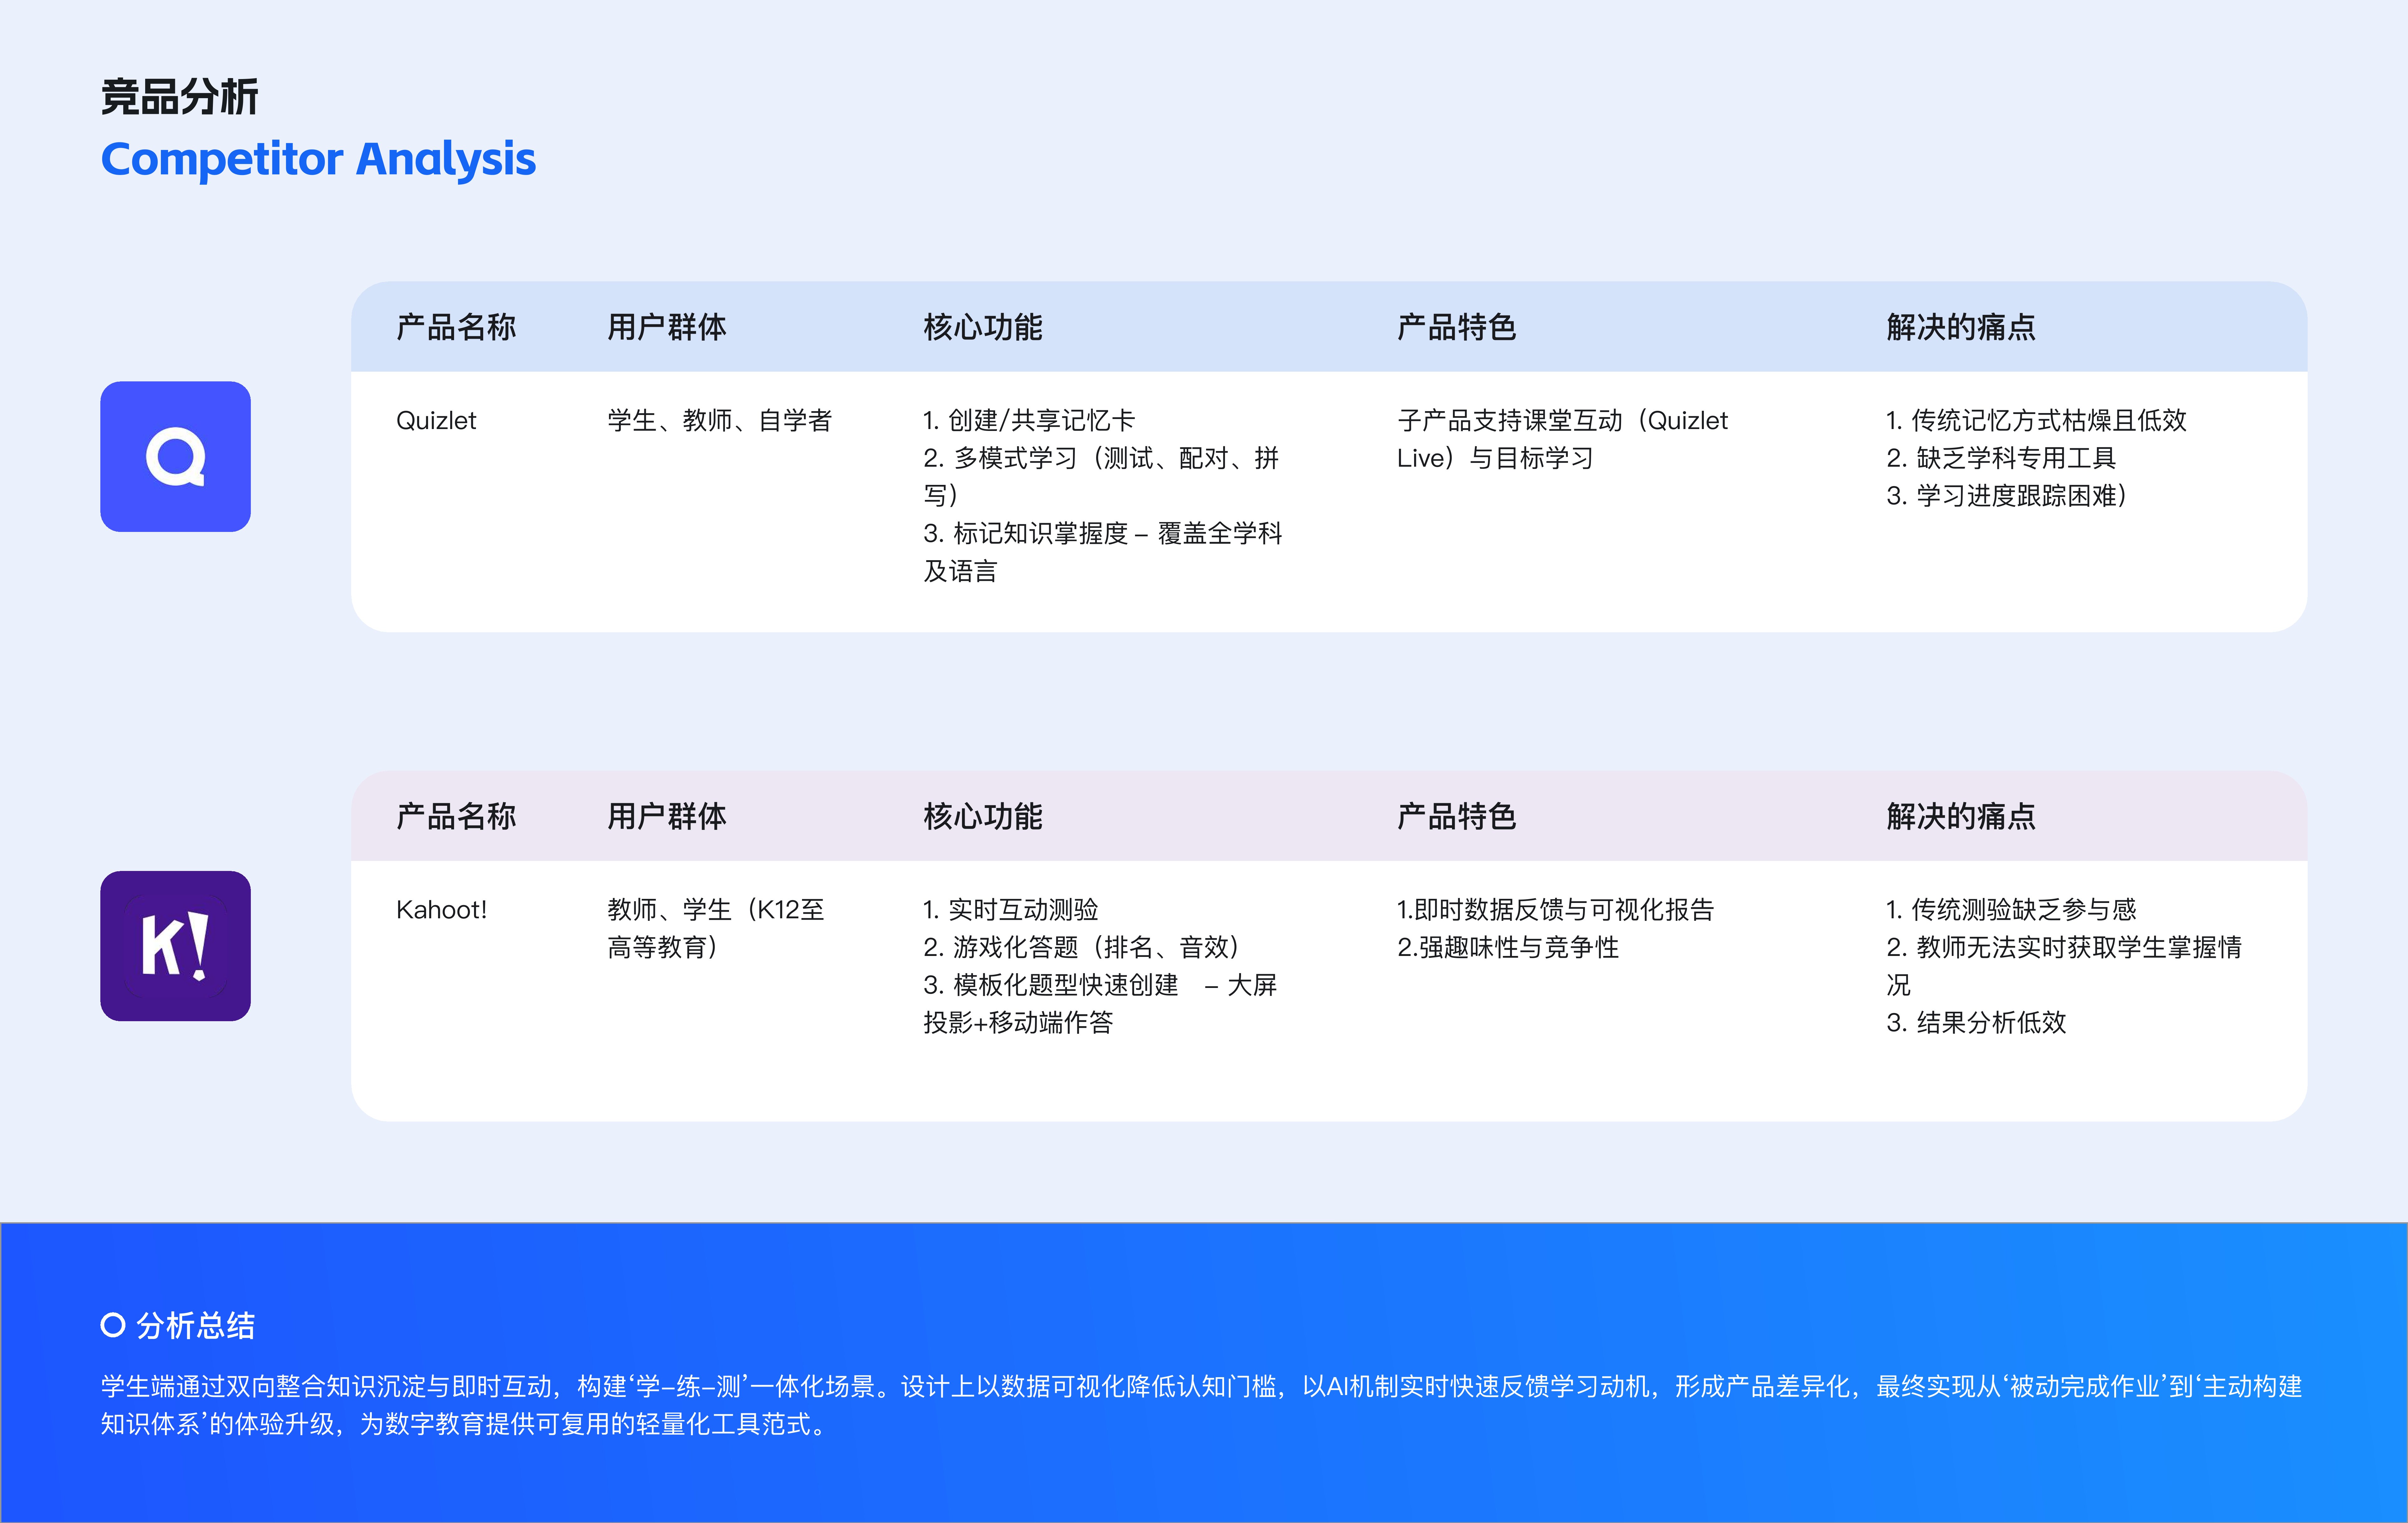Screen dimensions: 2408x1523
Task: Select the Quizlet product name cell
Action: 436,420
